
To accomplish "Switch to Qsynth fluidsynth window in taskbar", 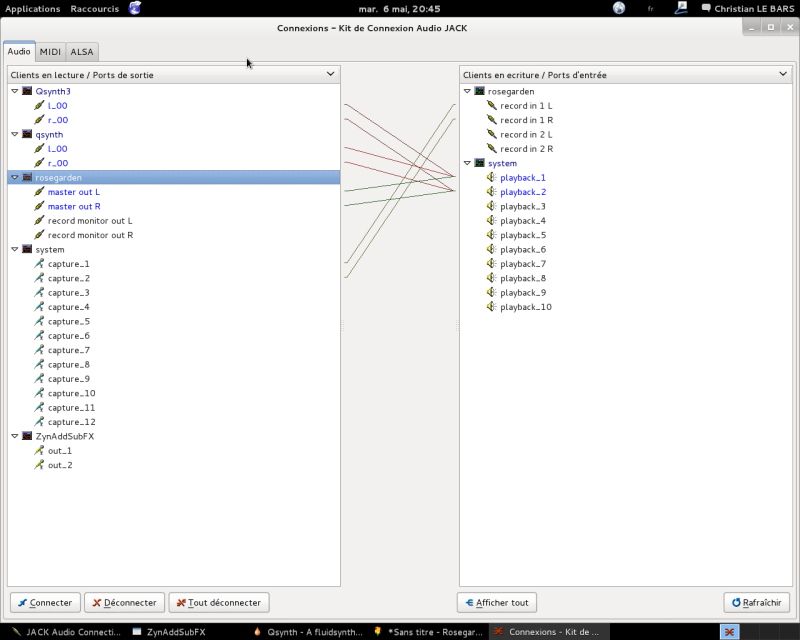I will (x=308, y=632).
